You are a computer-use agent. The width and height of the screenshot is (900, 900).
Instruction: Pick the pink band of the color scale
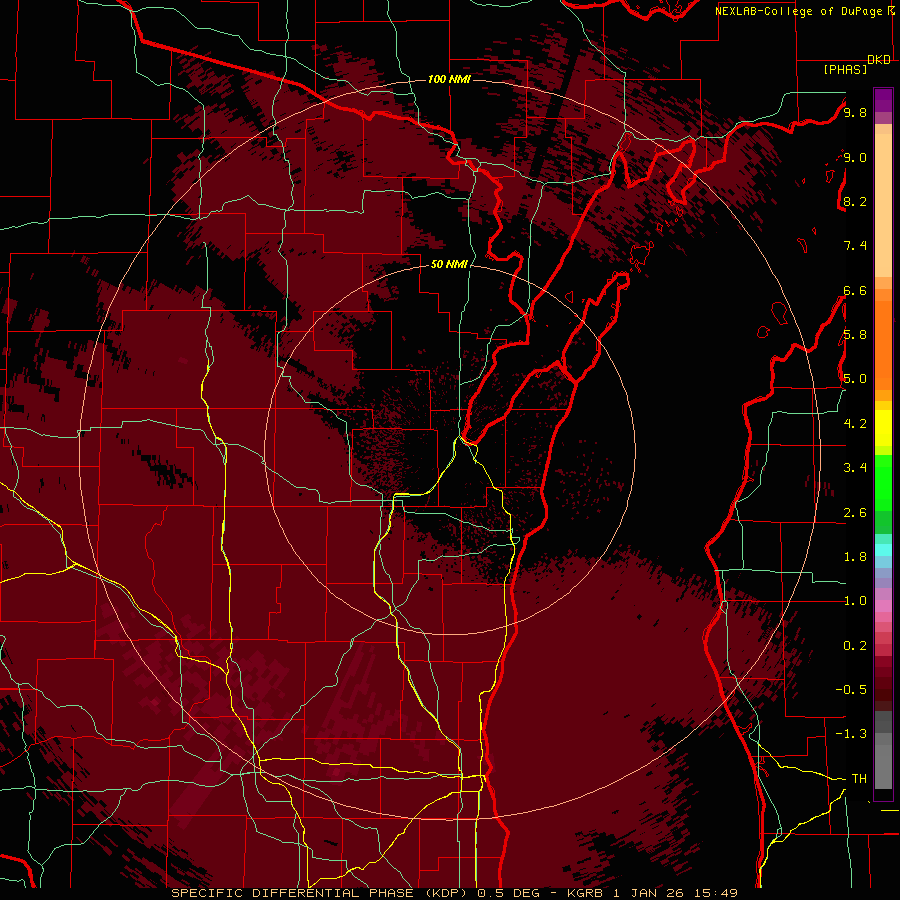[883, 606]
